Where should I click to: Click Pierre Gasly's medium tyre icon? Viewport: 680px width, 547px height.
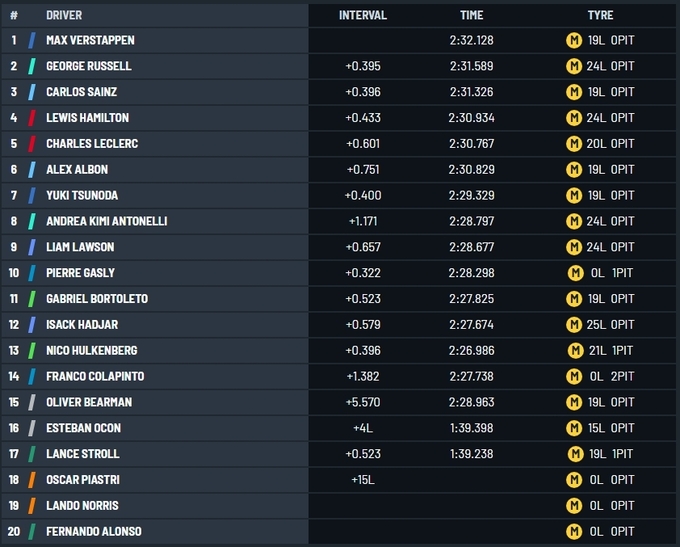(x=574, y=273)
